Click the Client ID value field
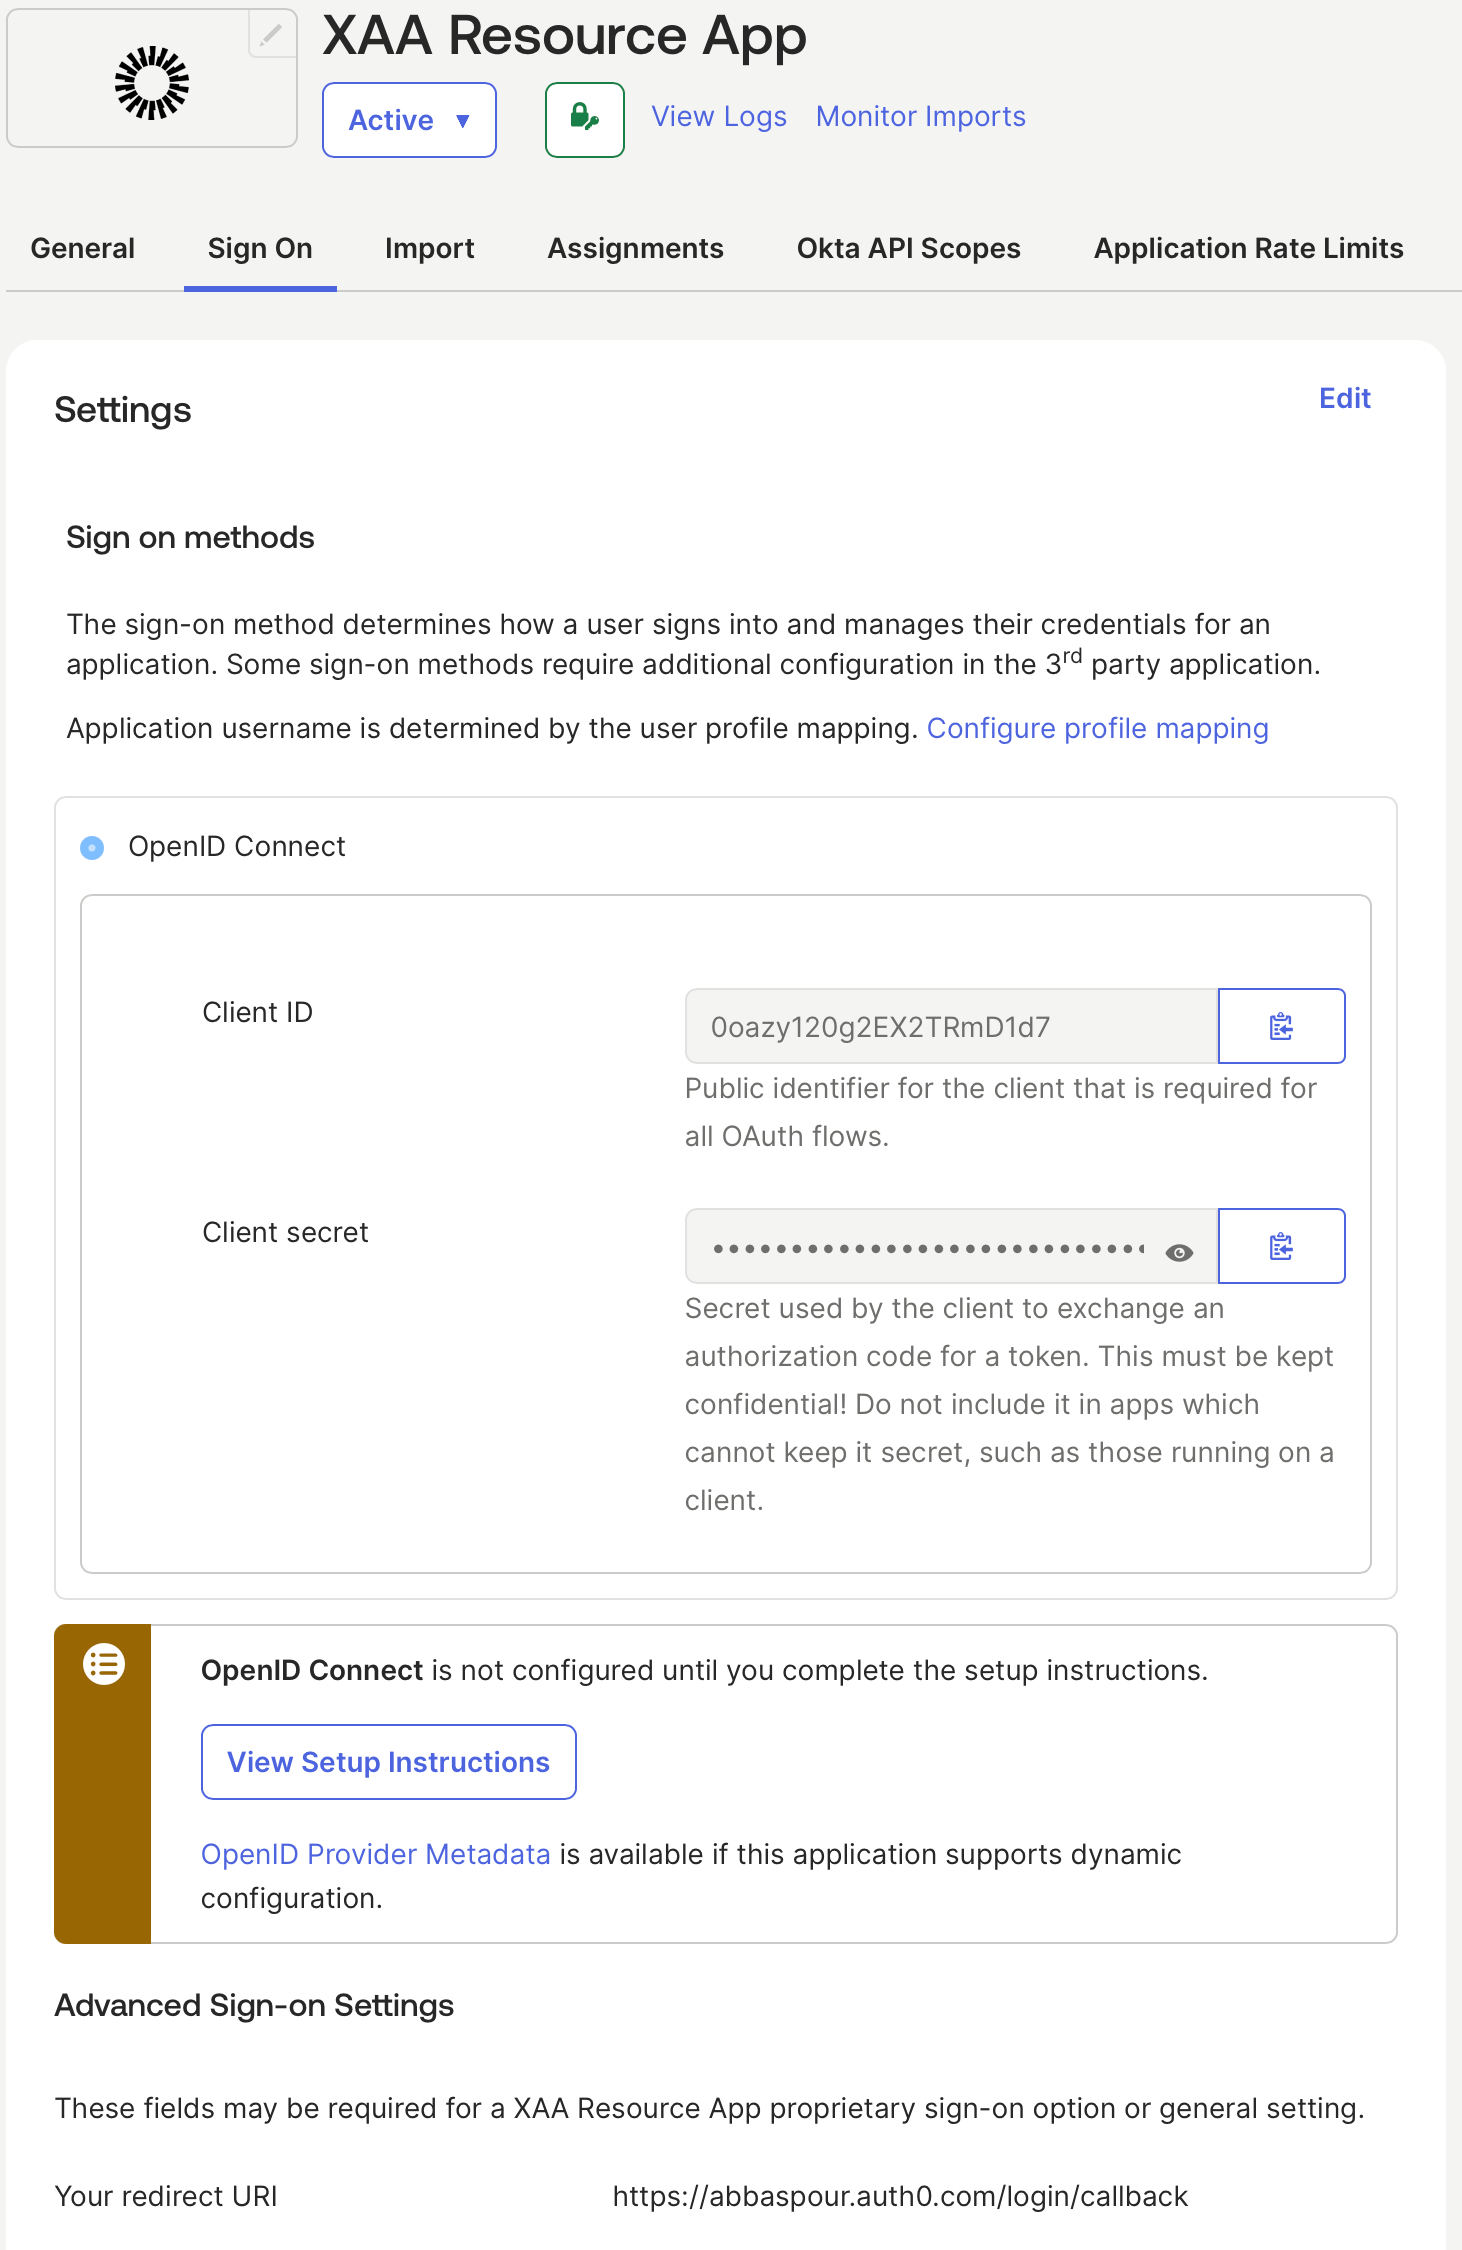The image size is (1462, 2250). (951, 1026)
